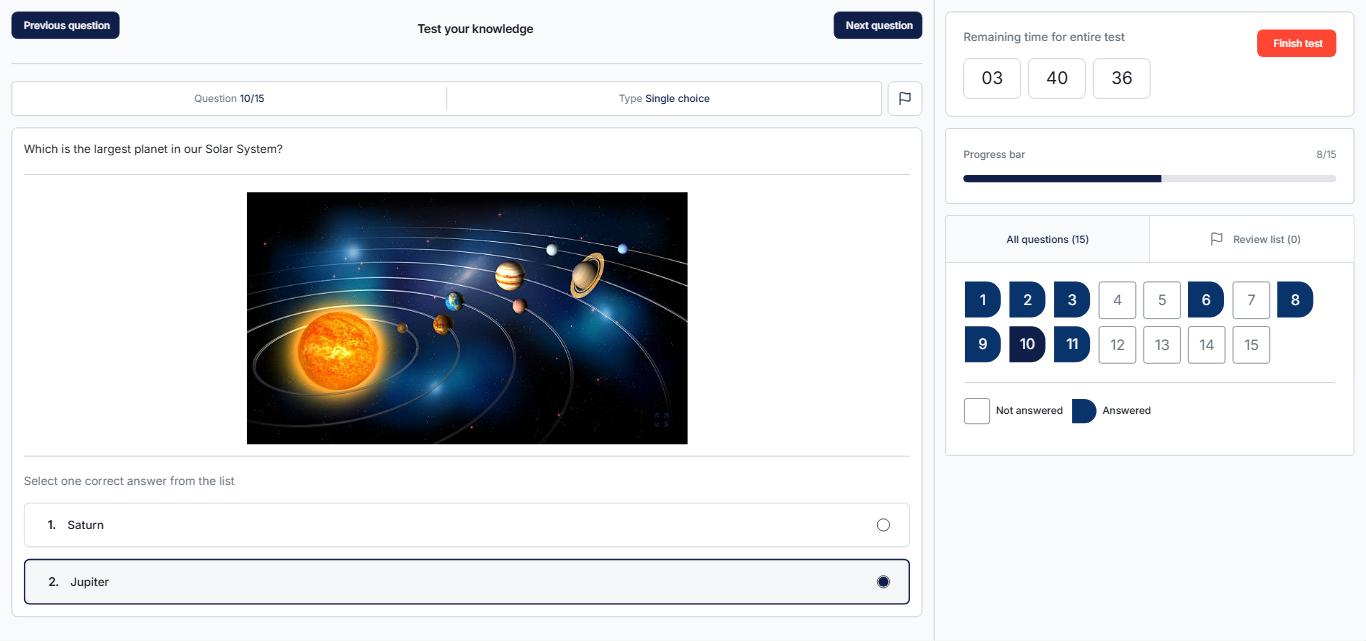Expand the solar system image fullscreen
This screenshot has height=641, width=1366.
point(662,419)
